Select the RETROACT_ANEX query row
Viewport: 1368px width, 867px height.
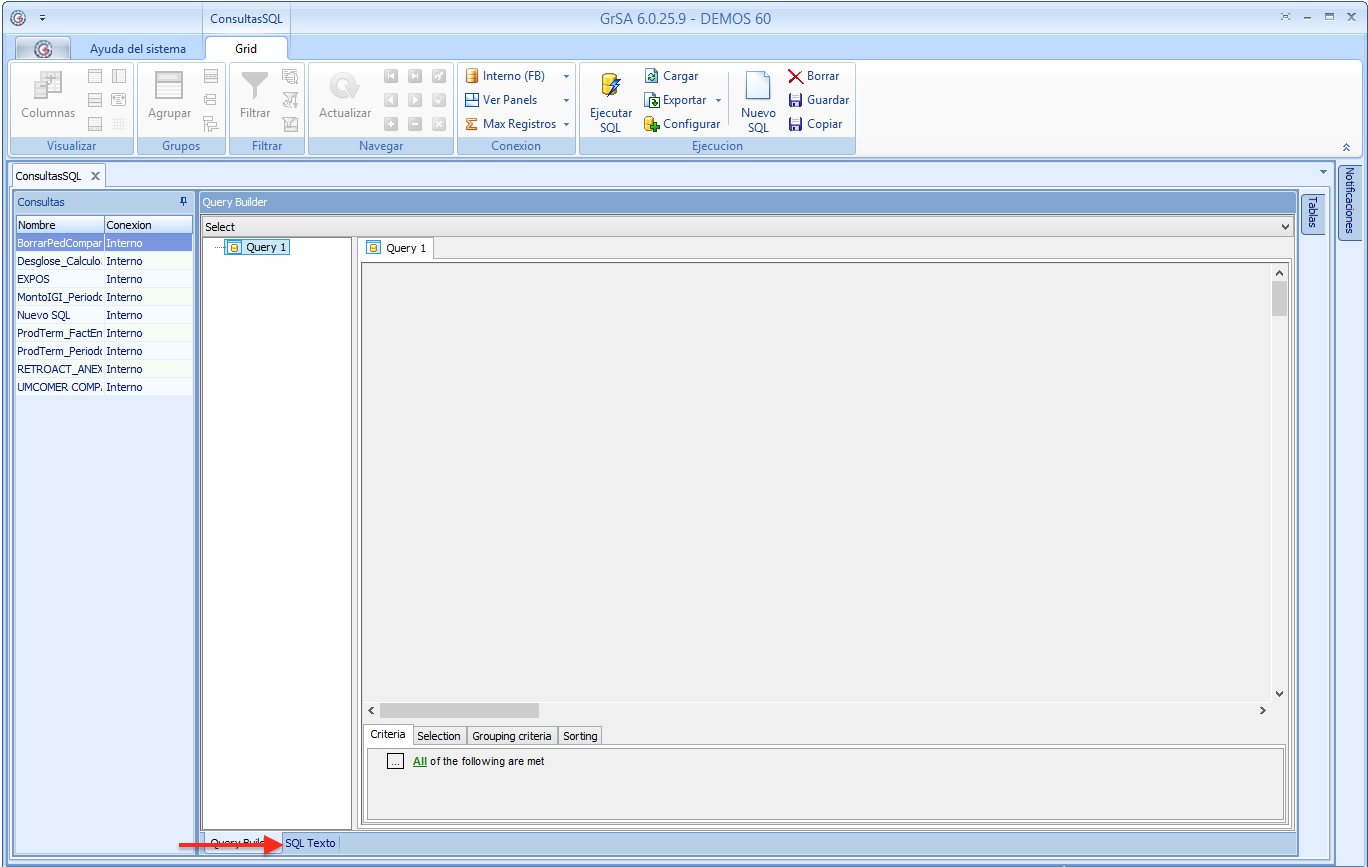click(x=104, y=369)
